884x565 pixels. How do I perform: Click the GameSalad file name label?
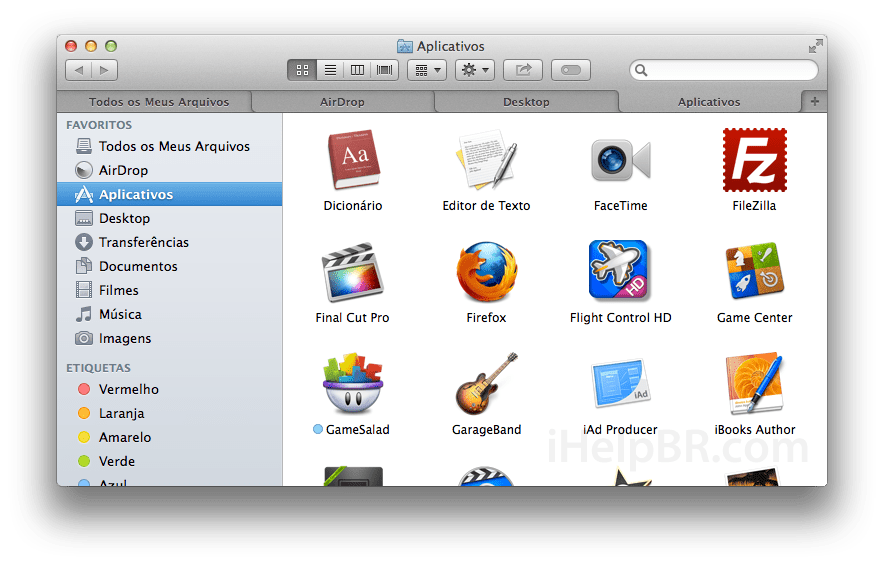coord(357,430)
